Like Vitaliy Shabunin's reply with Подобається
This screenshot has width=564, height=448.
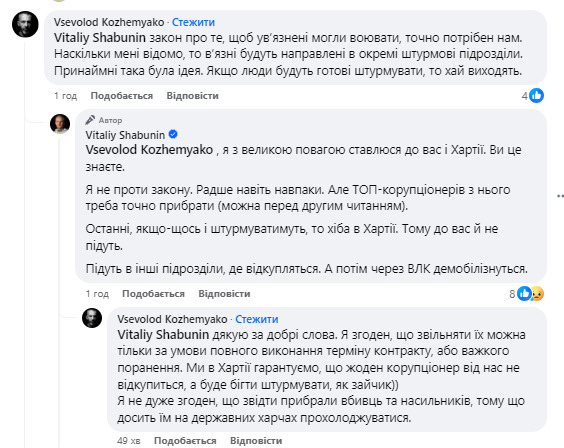pos(153,294)
